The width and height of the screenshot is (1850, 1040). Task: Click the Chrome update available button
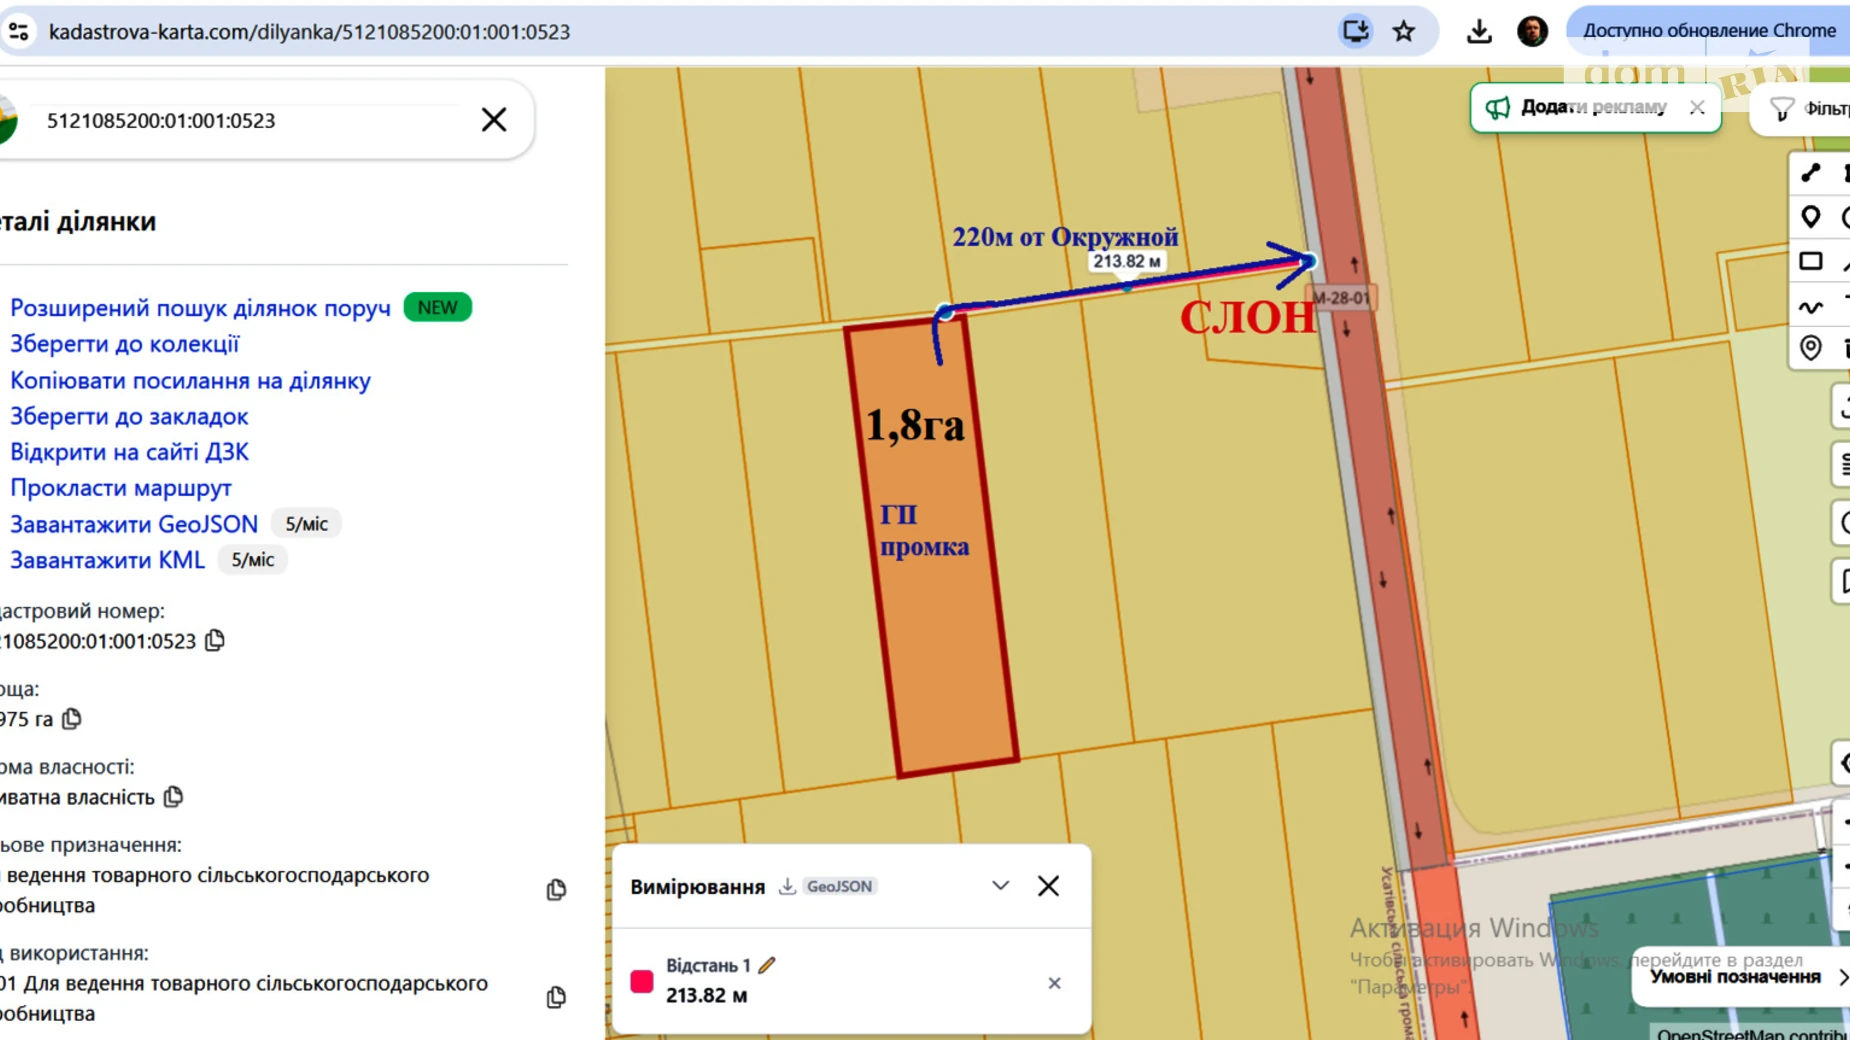coord(1708,31)
